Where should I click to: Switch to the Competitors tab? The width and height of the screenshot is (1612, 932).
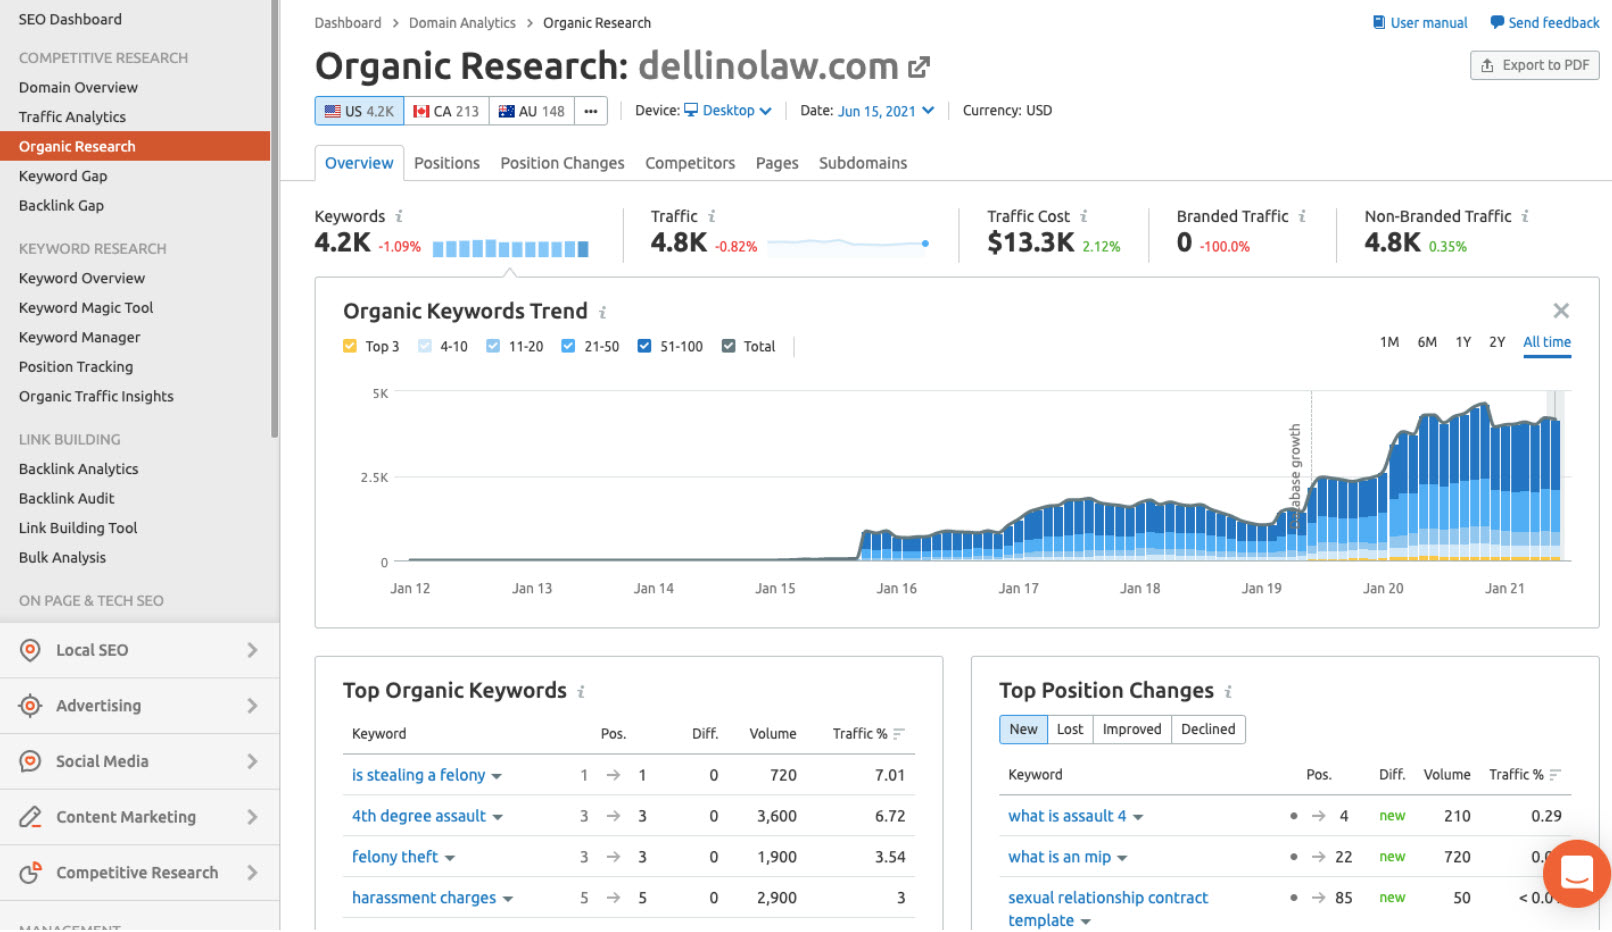[690, 163]
